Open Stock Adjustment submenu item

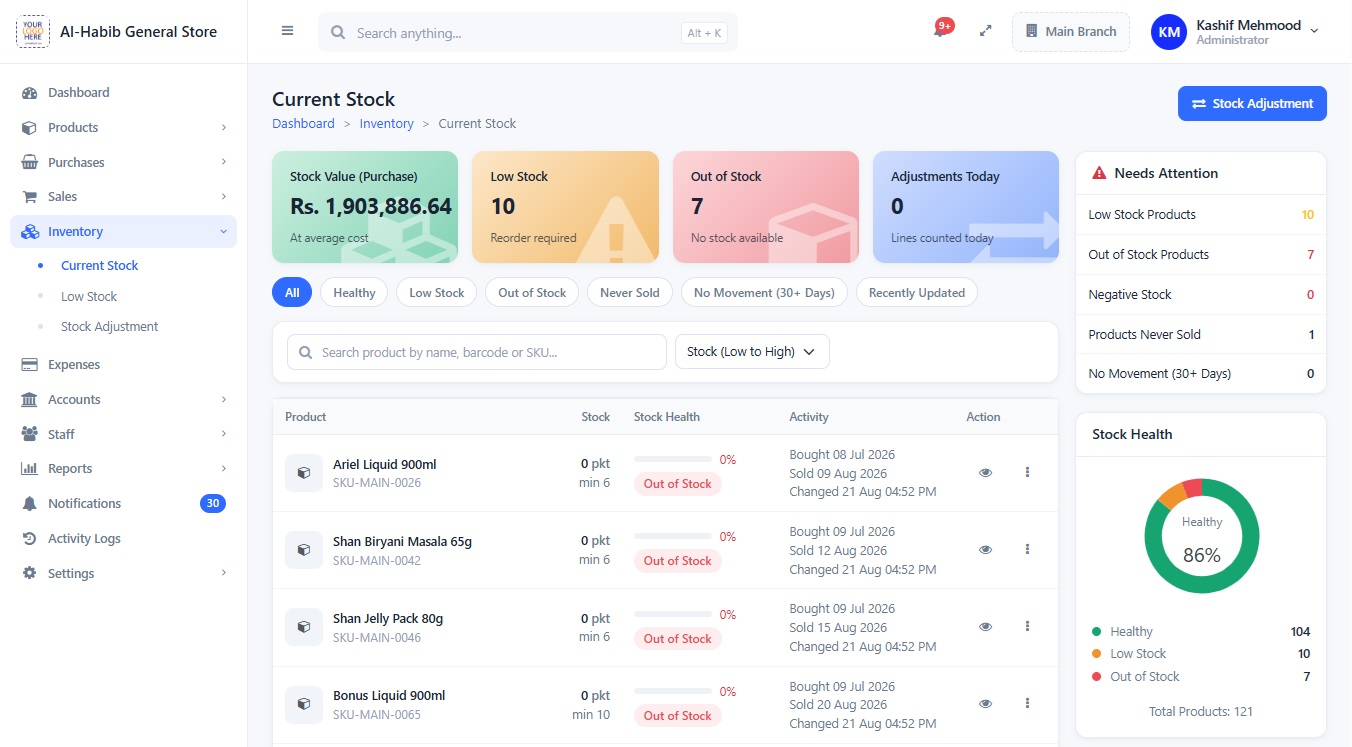[110, 327]
